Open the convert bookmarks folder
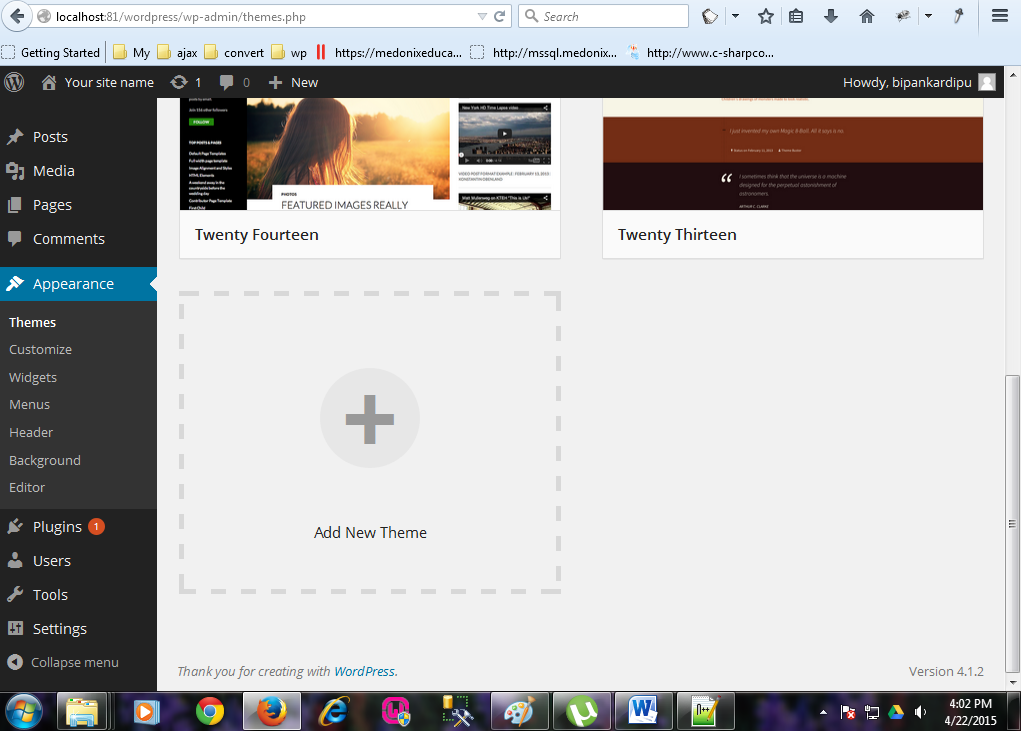The height and width of the screenshot is (731, 1021). pyautogui.click(x=234, y=53)
